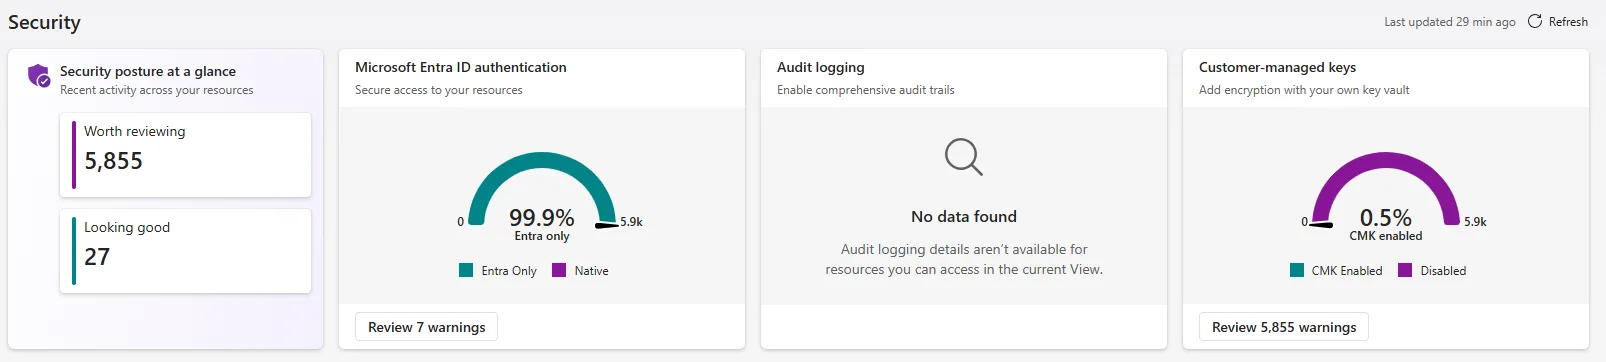Click the Looking good 27 count

click(97, 257)
